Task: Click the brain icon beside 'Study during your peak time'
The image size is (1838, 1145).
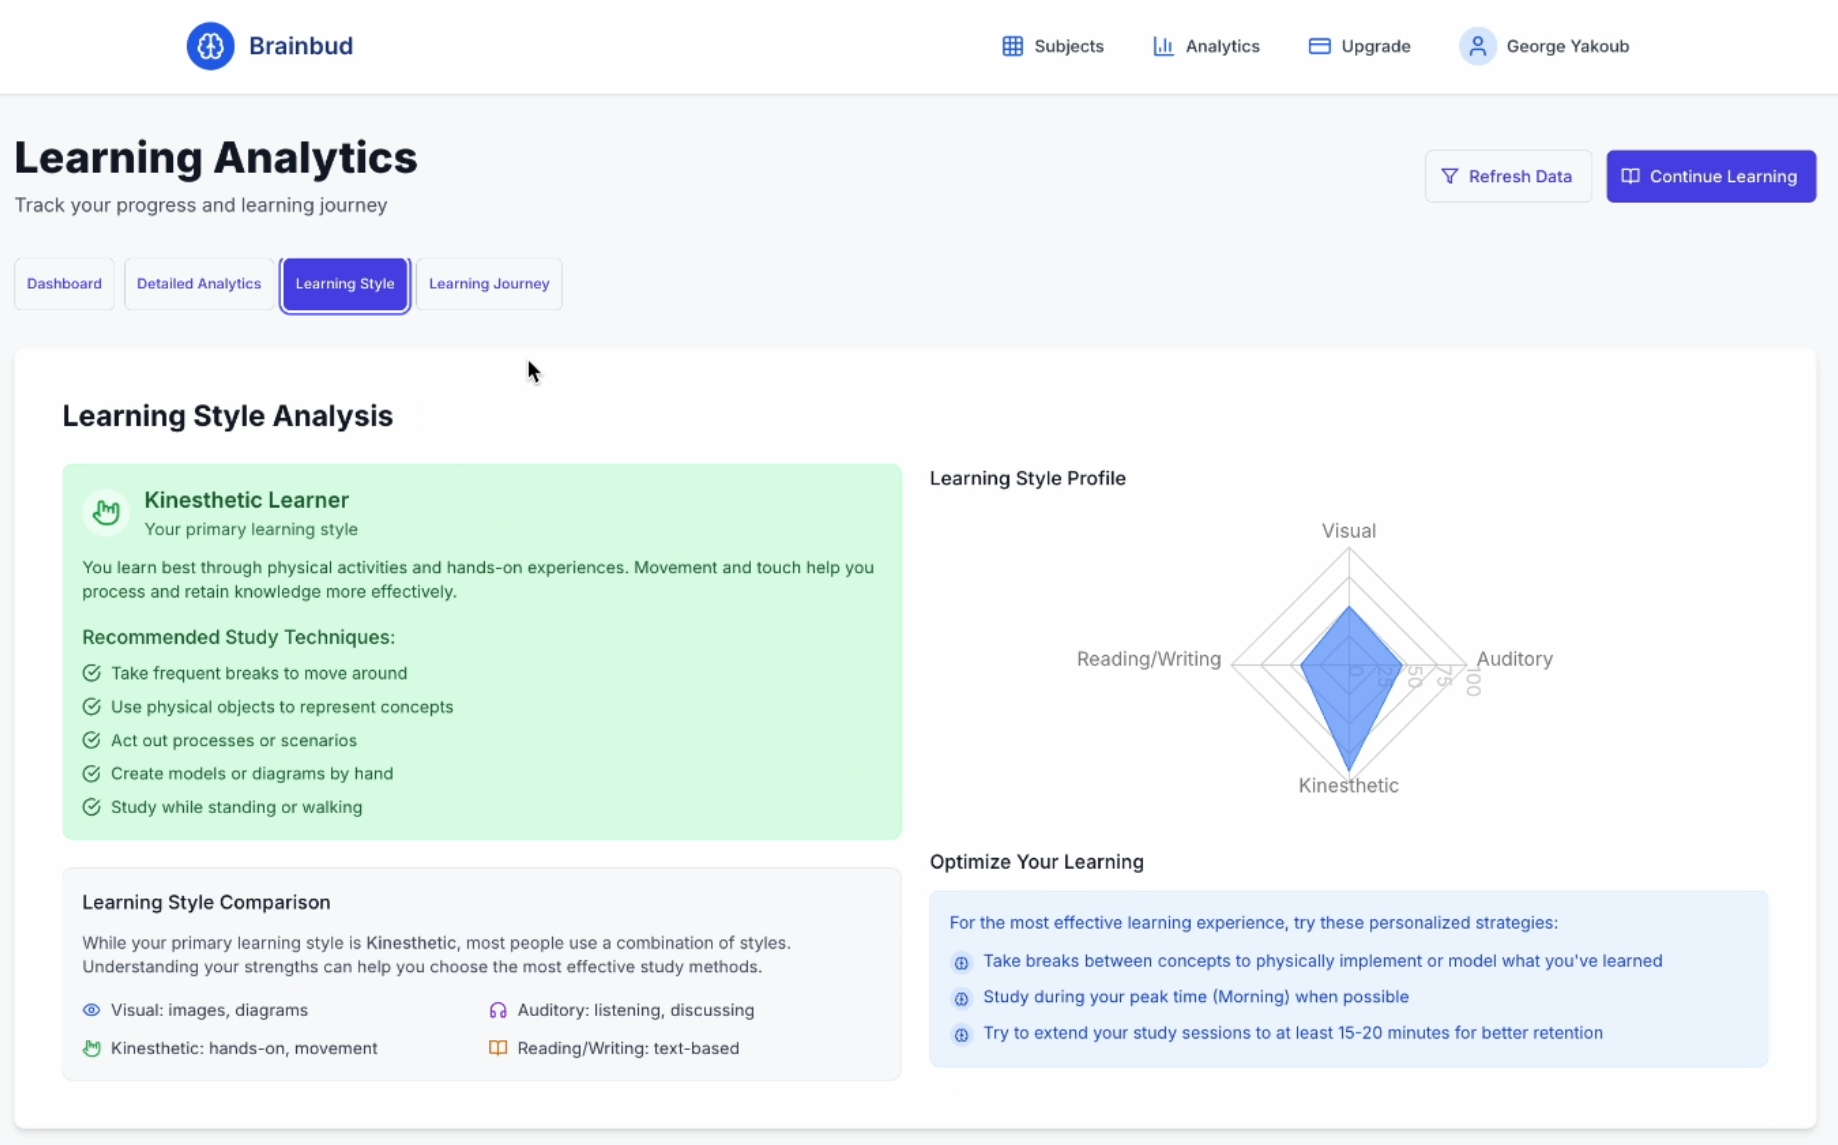Action: coord(961,998)
